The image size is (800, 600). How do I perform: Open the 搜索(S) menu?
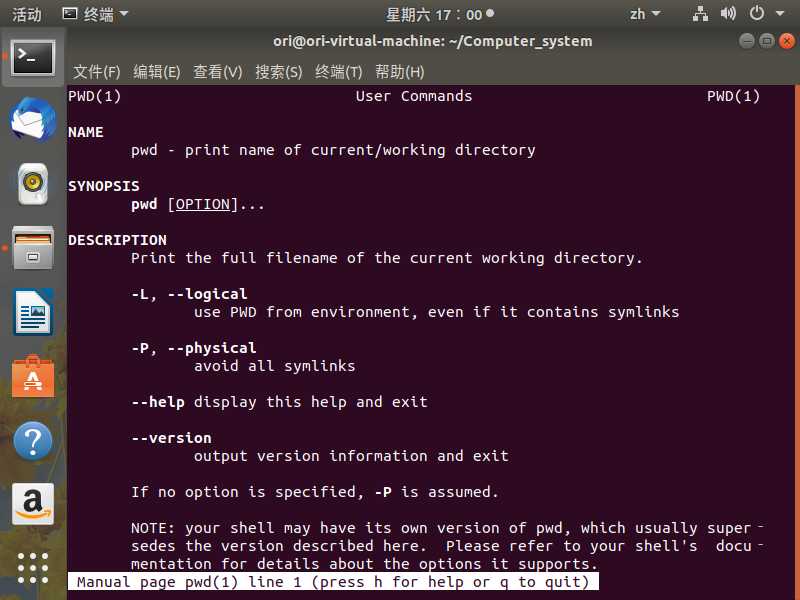(279, 72)
